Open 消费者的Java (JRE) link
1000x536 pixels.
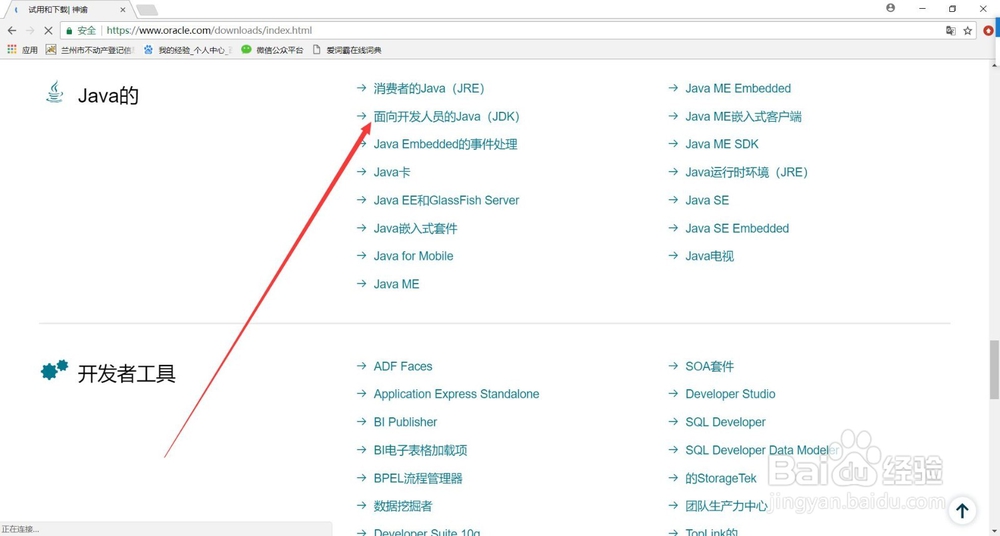pos(429,89)
